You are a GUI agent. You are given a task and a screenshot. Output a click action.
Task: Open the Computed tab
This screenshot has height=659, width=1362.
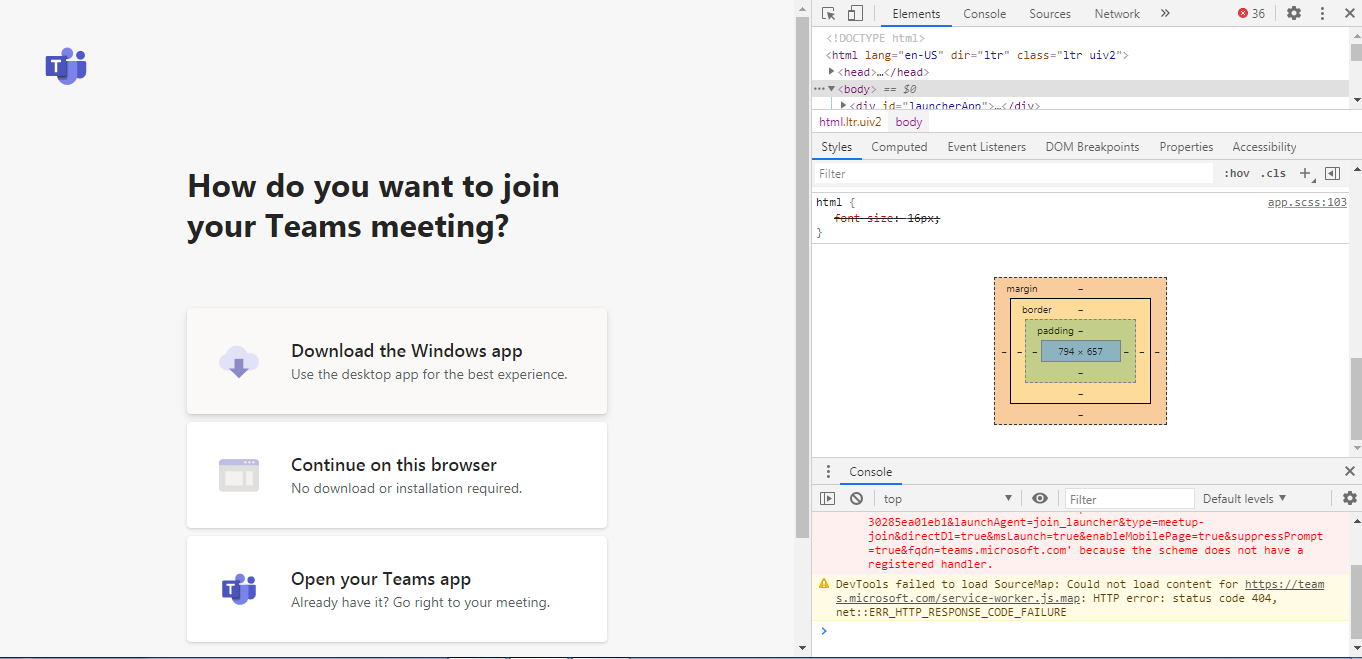[x=899, y=147]
